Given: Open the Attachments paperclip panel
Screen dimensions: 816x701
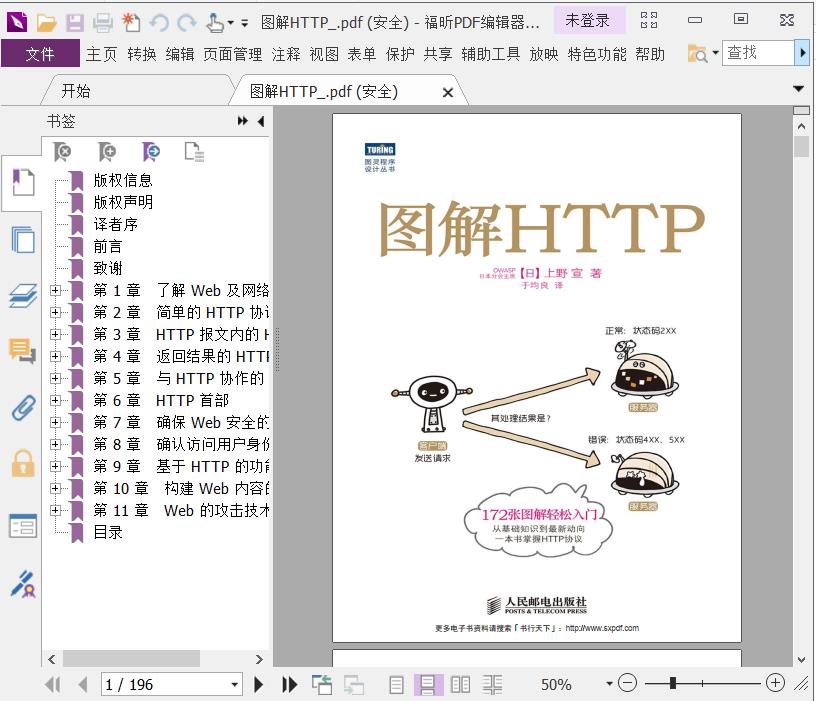Looking at the screenshot, I should coord(23,407).
